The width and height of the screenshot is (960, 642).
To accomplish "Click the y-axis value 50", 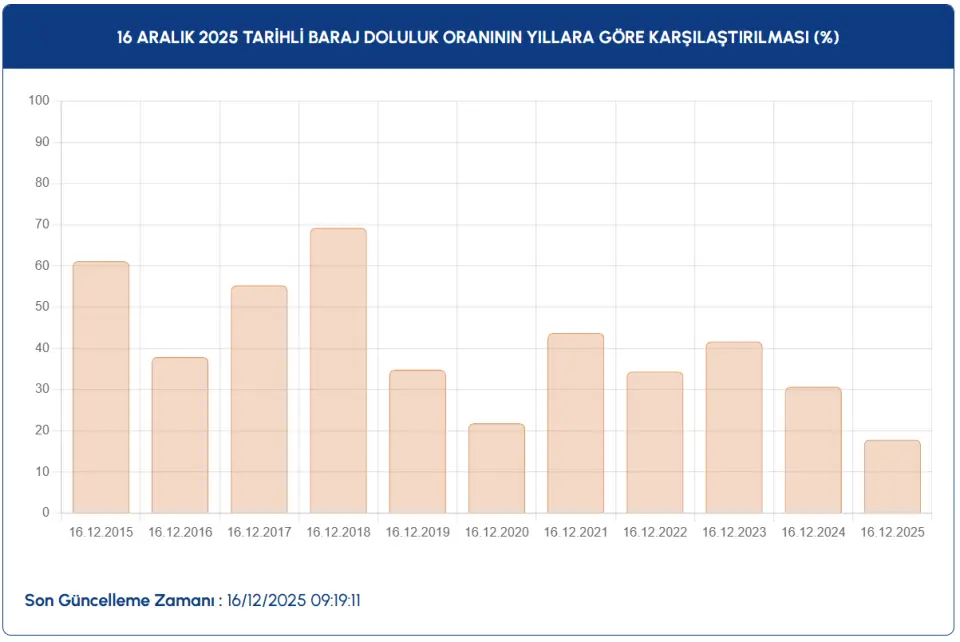I will [42, 307].
